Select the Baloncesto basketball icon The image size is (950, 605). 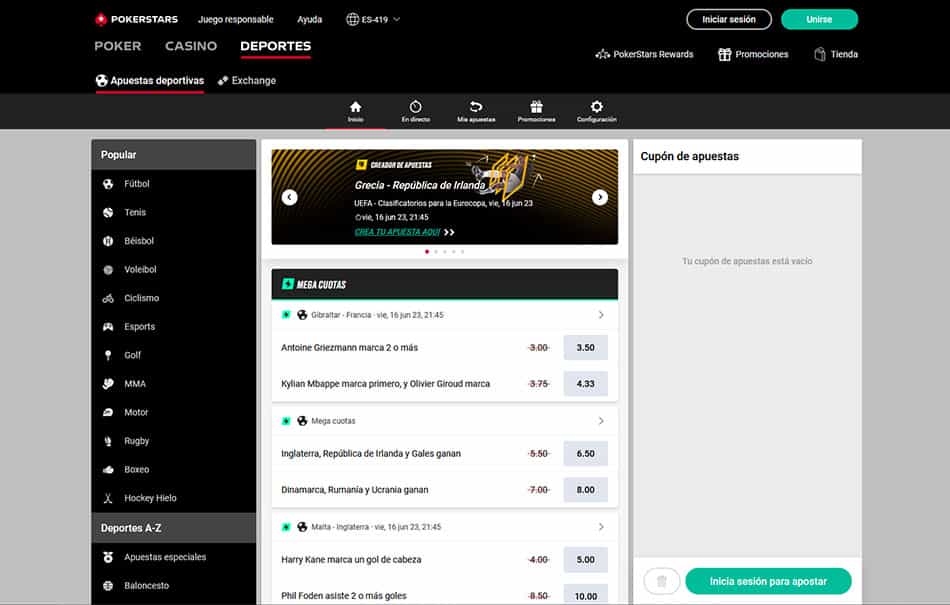[108, 586]
